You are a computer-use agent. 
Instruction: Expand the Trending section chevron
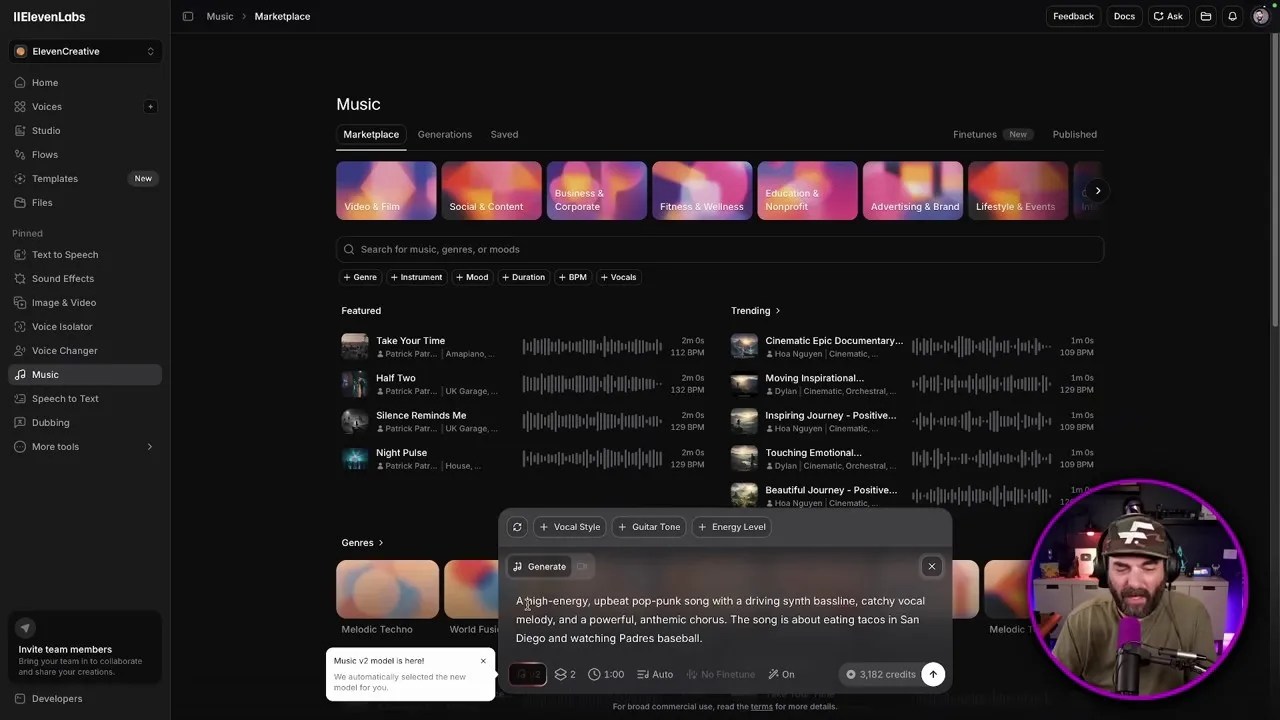click(778, 311)
